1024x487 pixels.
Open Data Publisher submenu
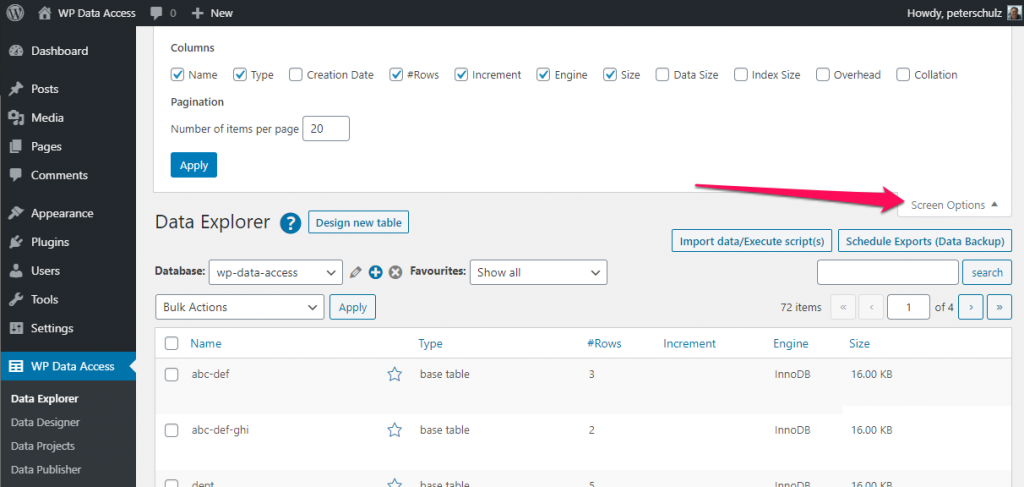(x=46, y=469)
